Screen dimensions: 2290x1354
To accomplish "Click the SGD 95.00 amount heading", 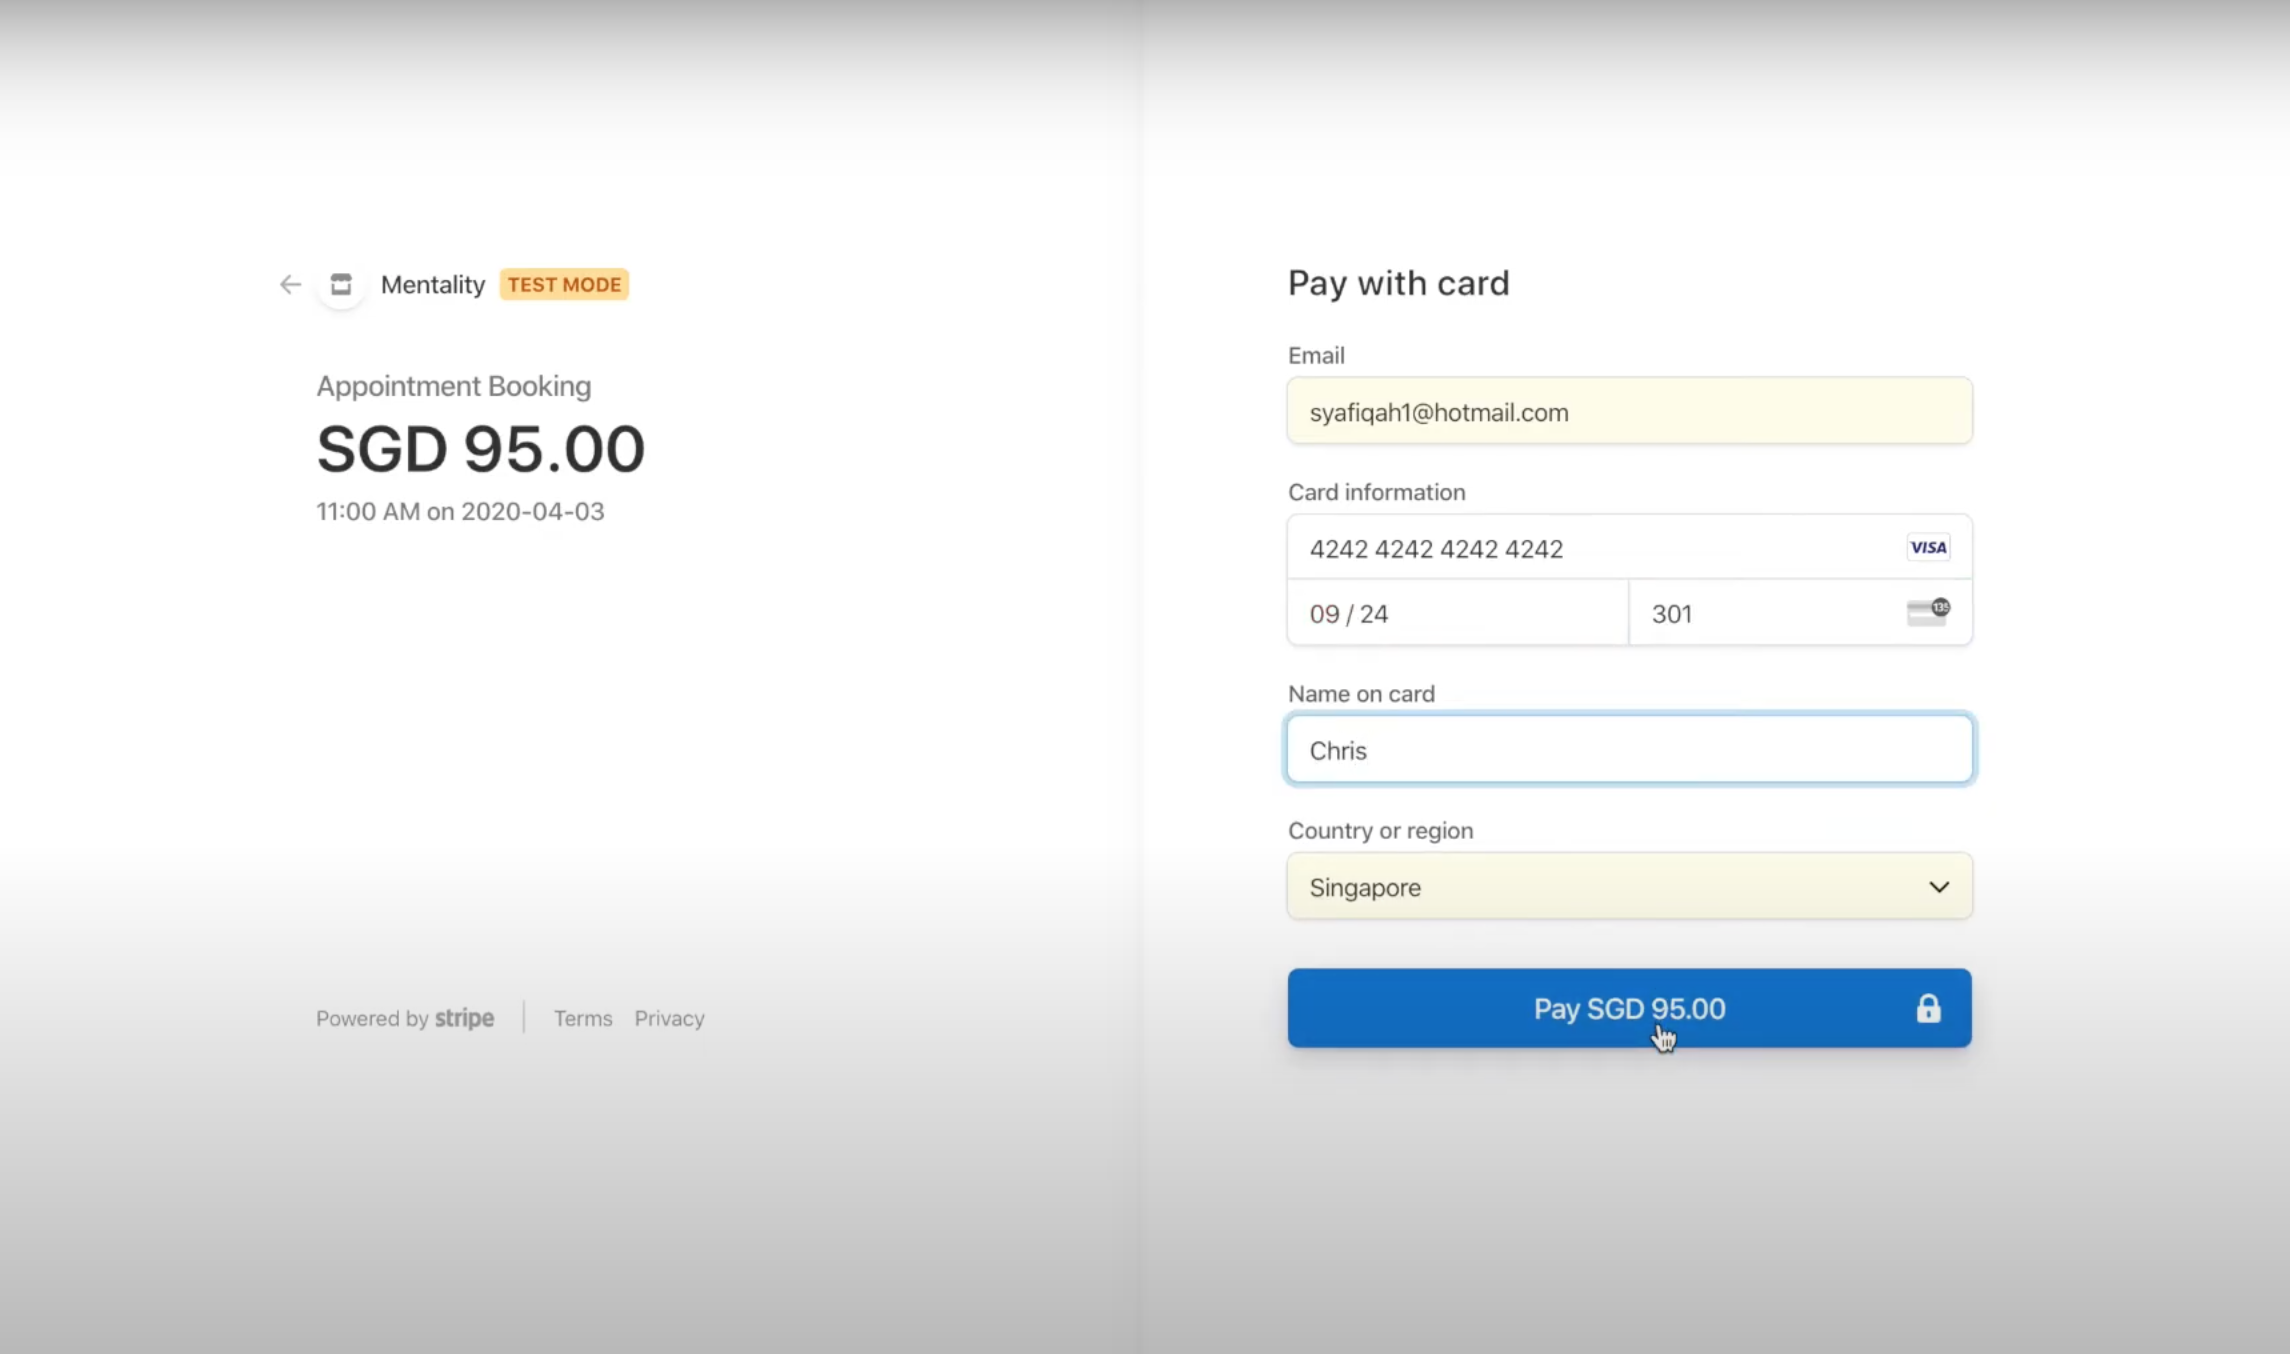I will click(481, 448).
